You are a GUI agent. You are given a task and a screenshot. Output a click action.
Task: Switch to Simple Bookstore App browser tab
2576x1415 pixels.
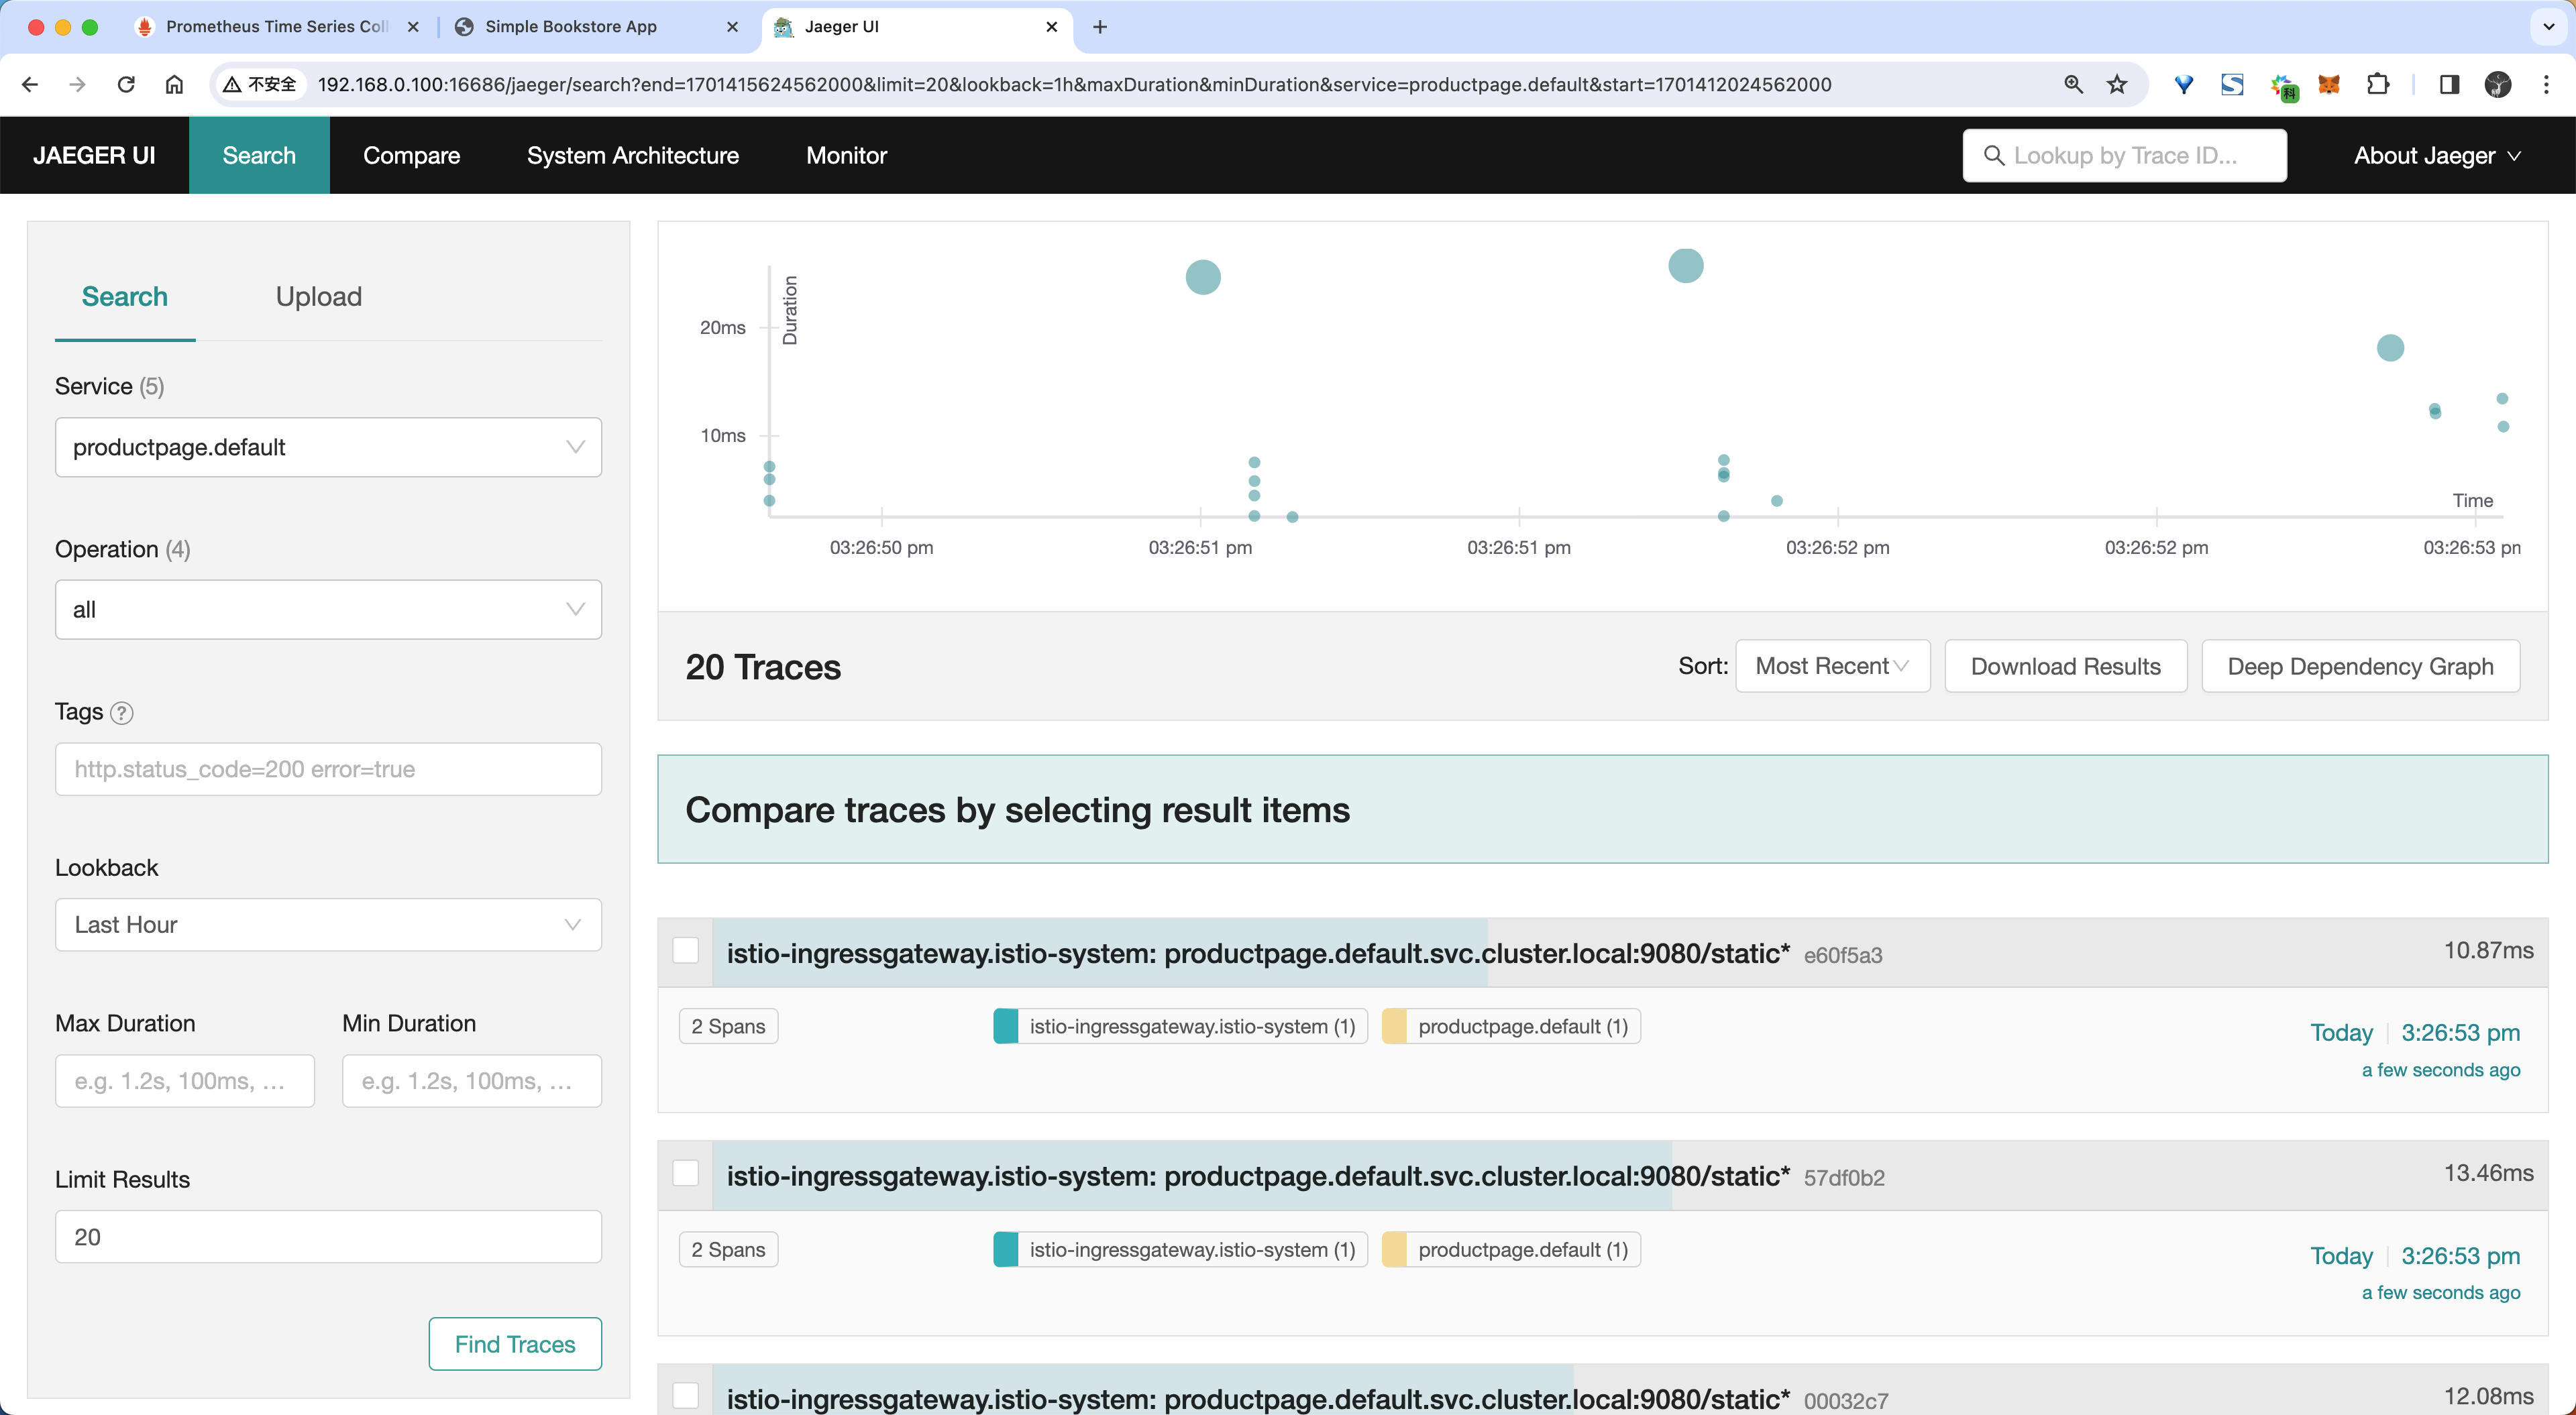tap(570, 27)
